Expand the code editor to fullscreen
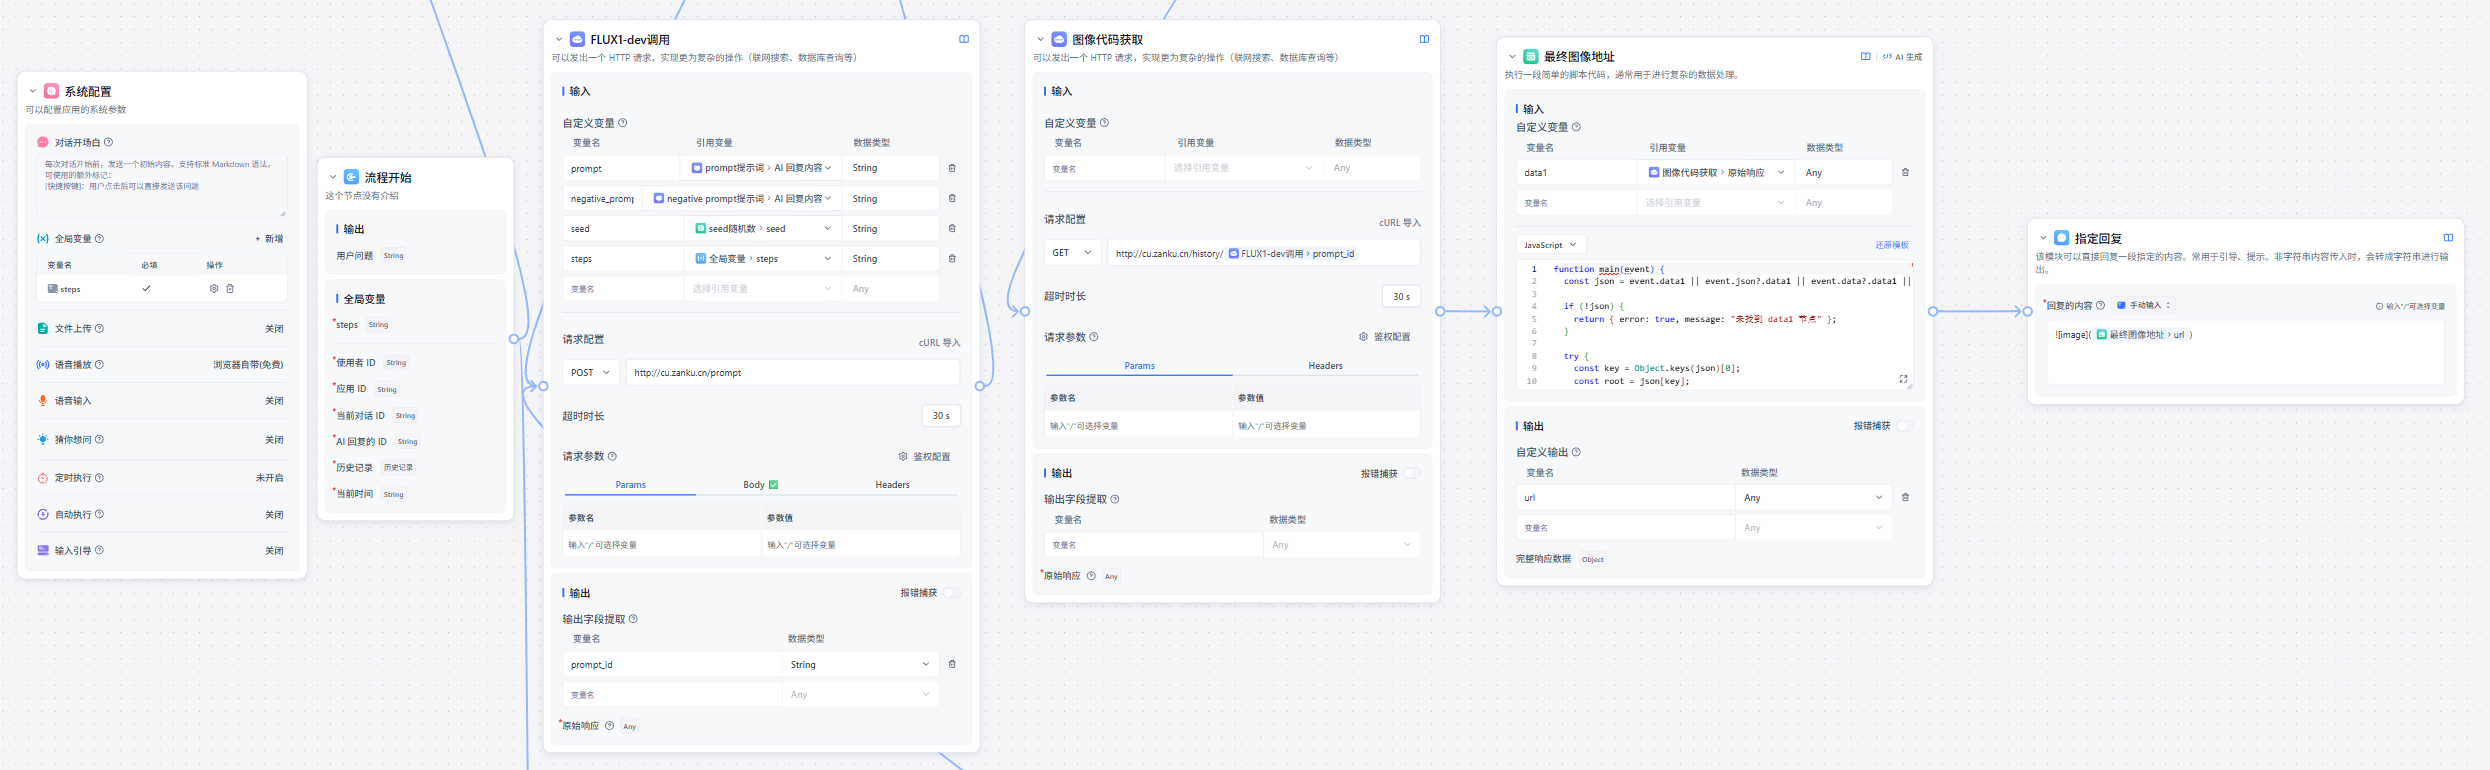 1903,379
